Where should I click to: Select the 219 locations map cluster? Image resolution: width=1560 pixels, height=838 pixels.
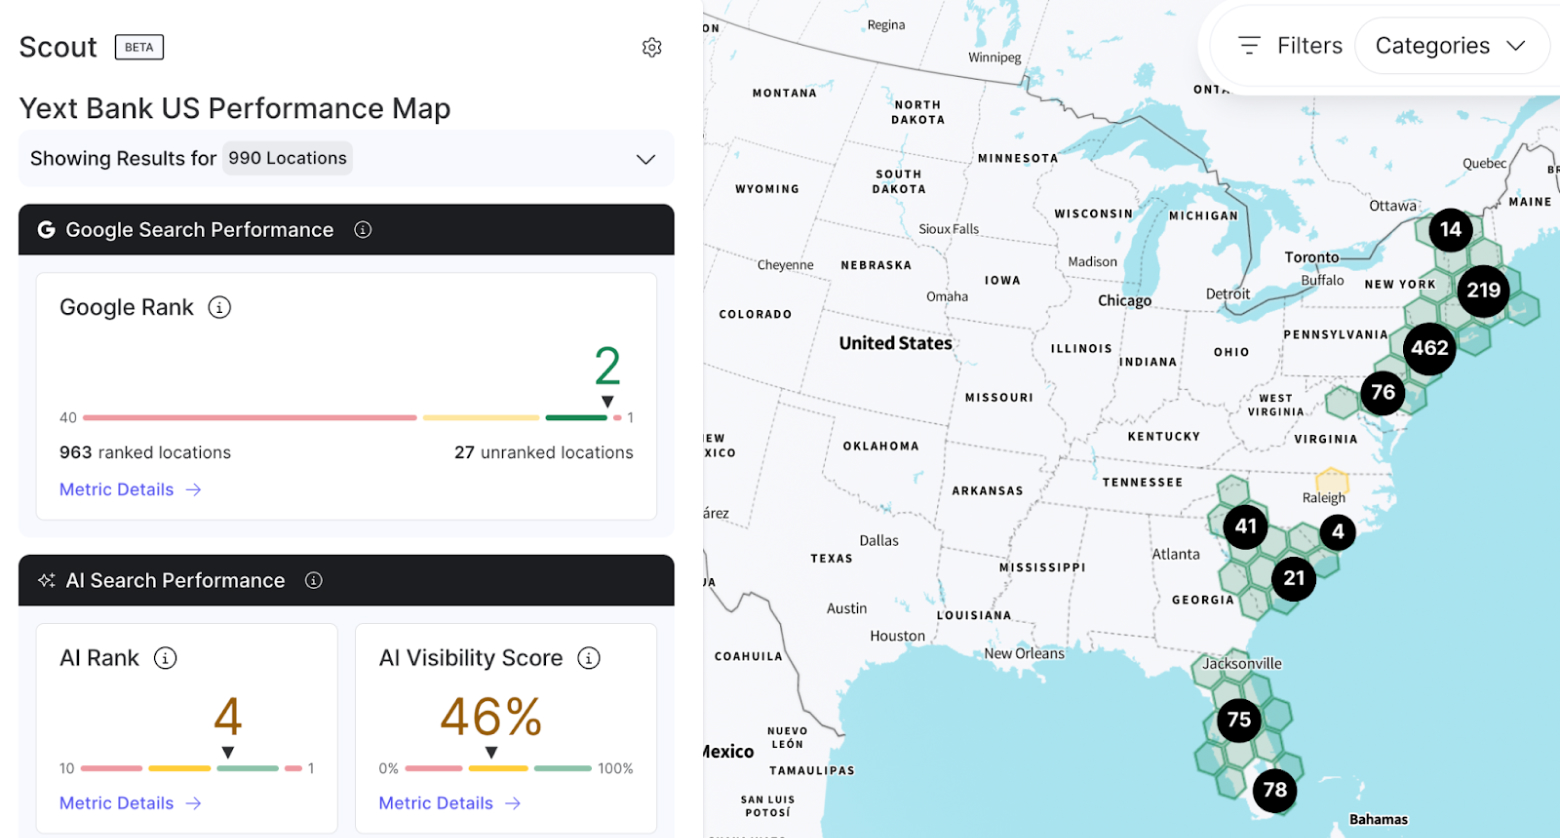tap(1483, 290)
